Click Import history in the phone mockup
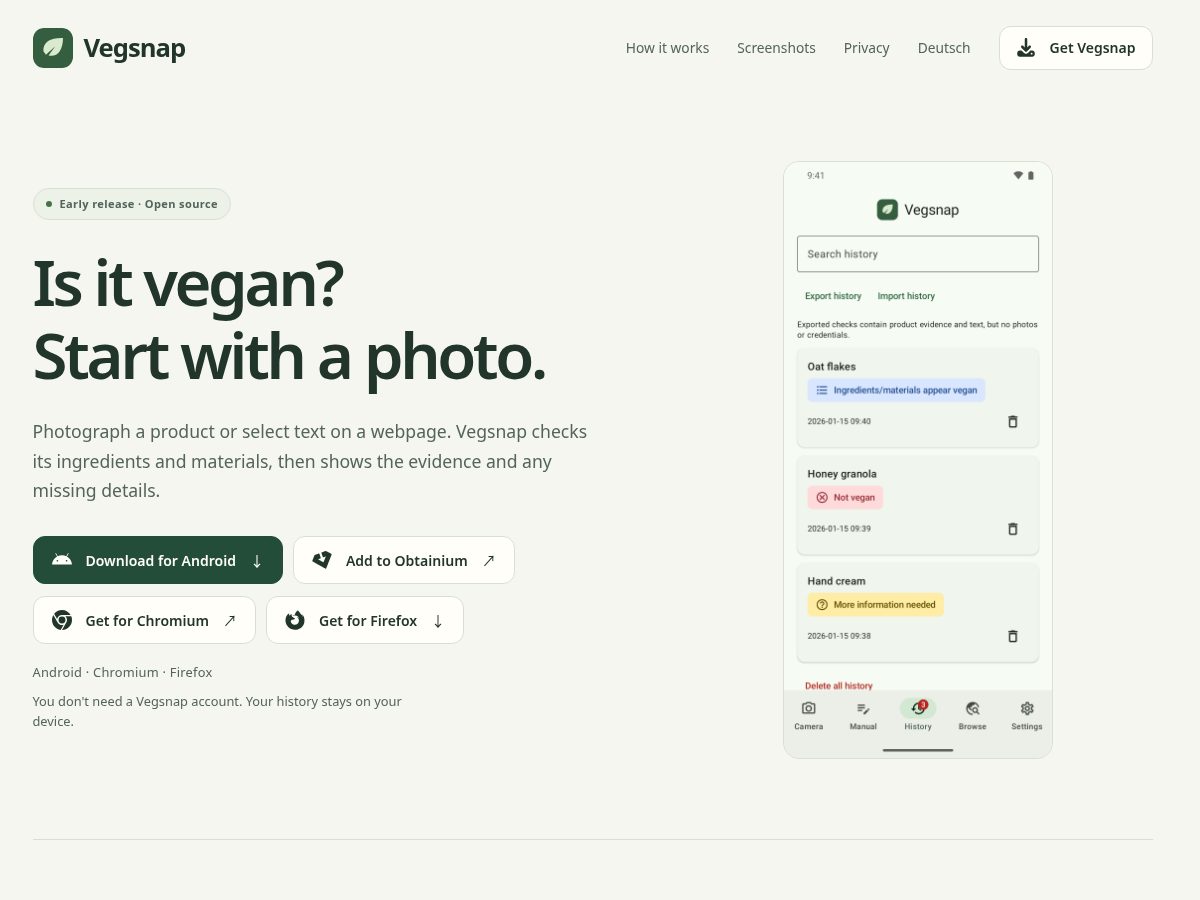 (906, 296)
